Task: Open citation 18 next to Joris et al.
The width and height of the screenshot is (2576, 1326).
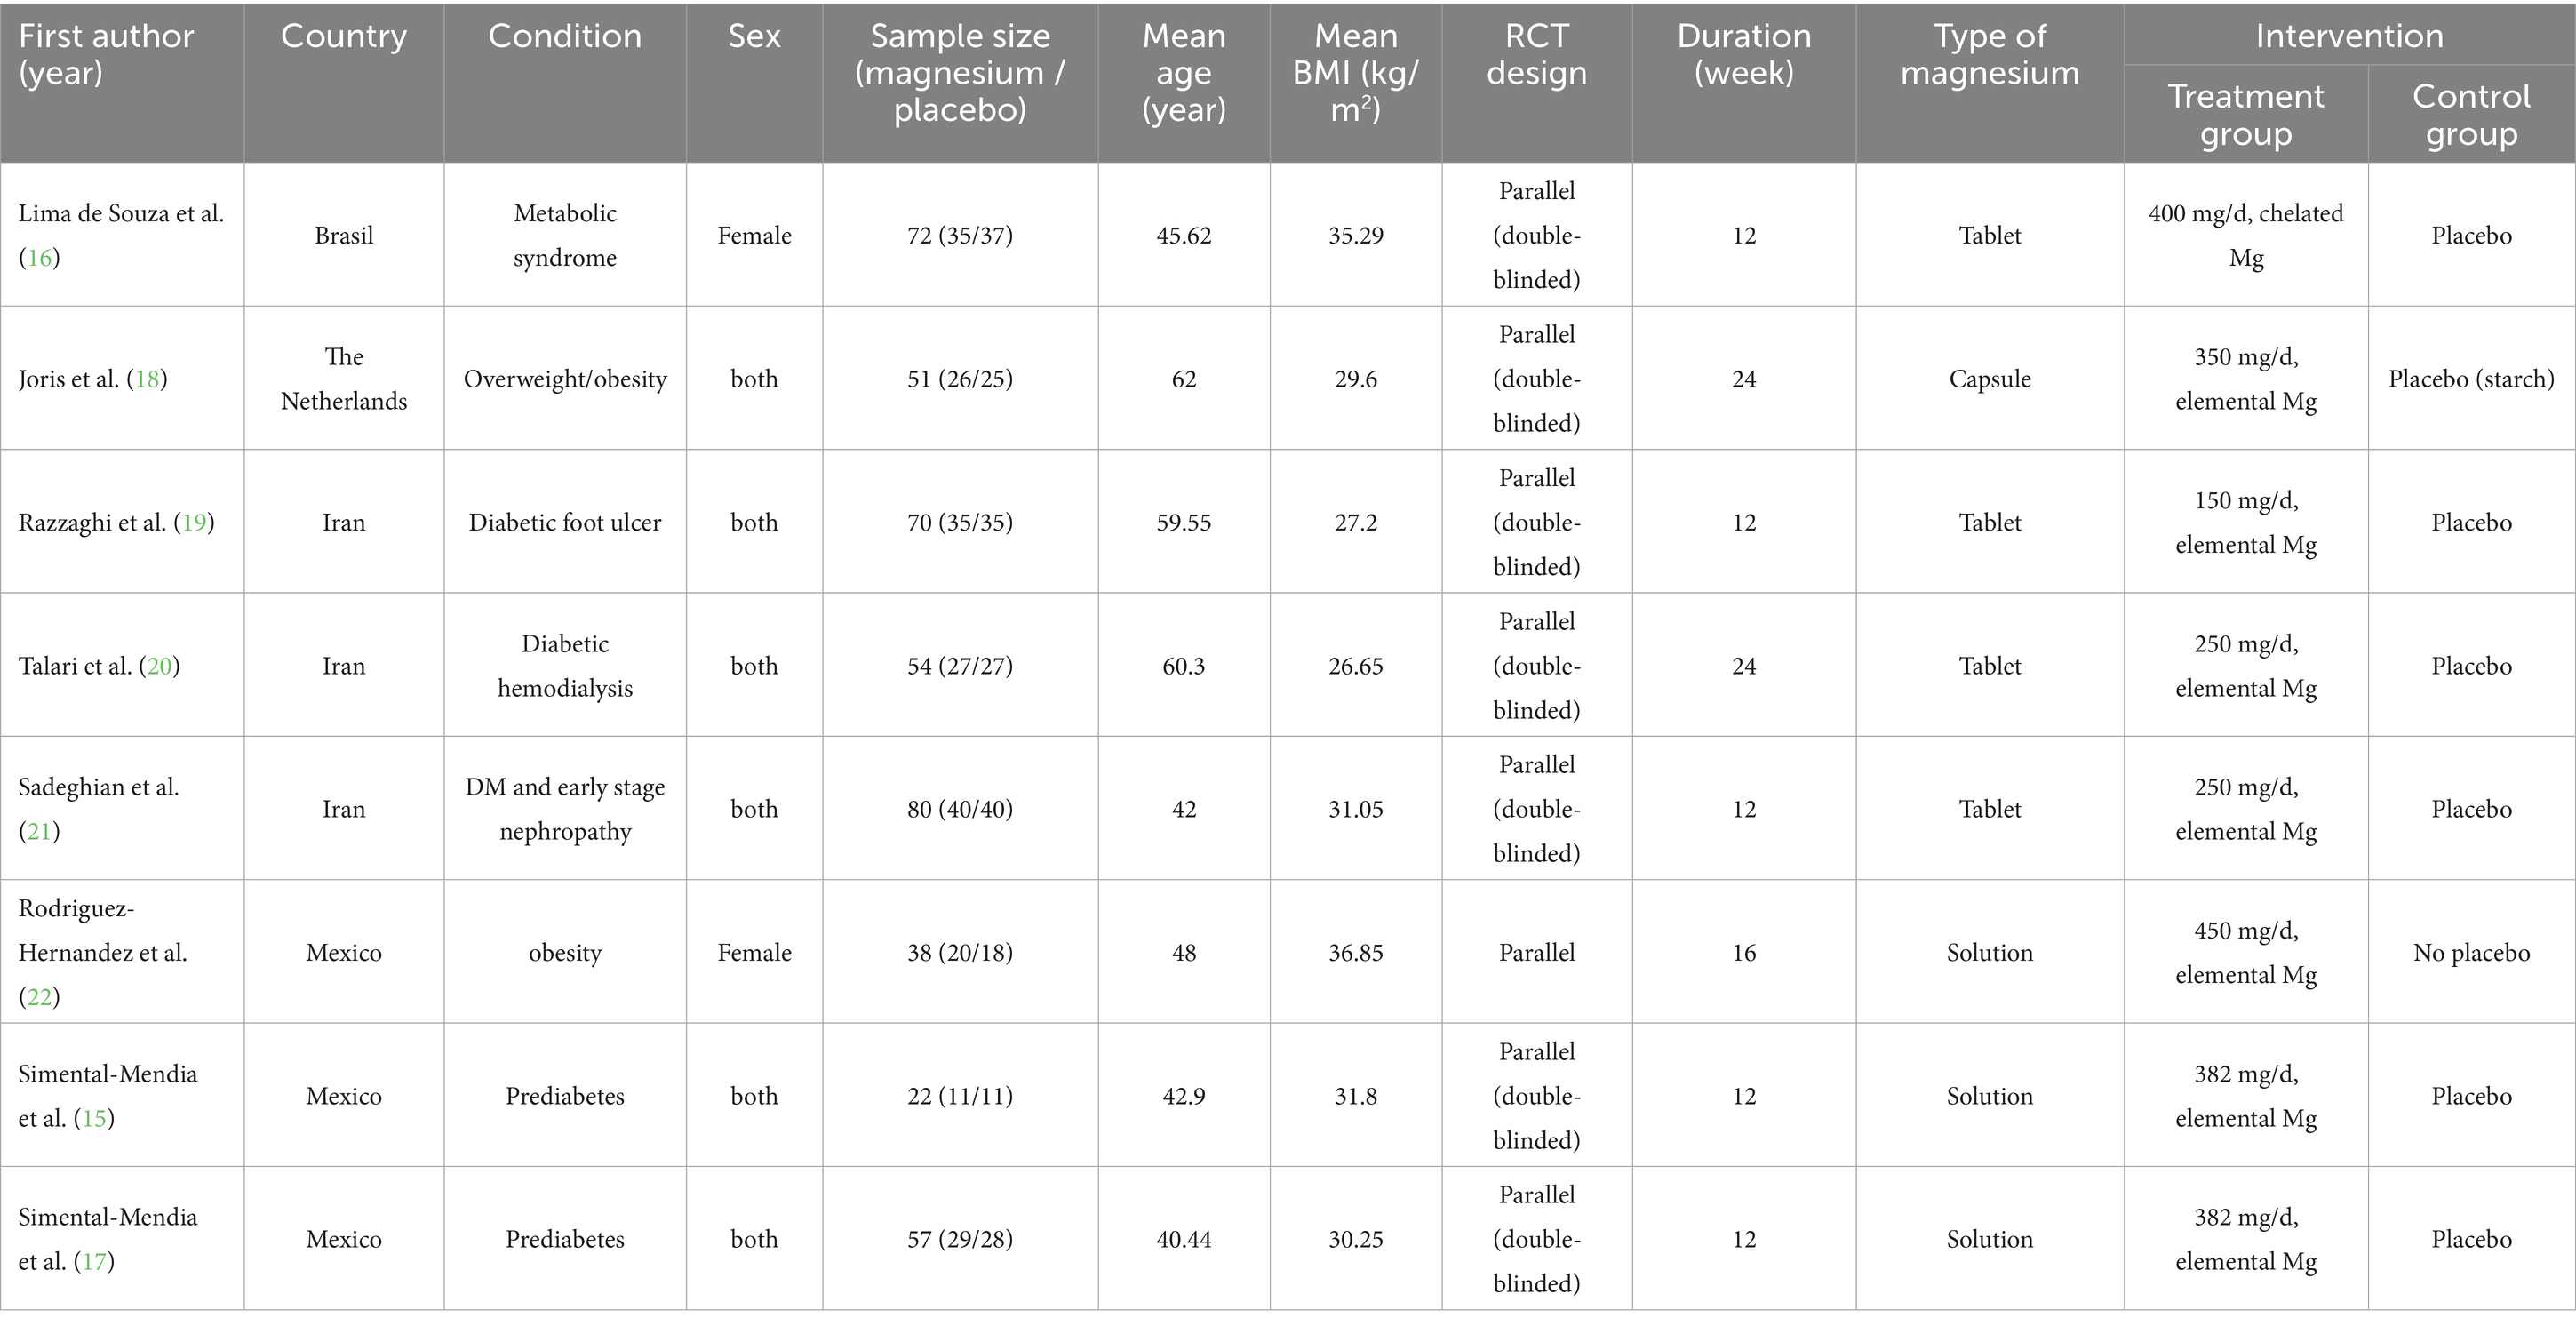Action: (147, 379)
